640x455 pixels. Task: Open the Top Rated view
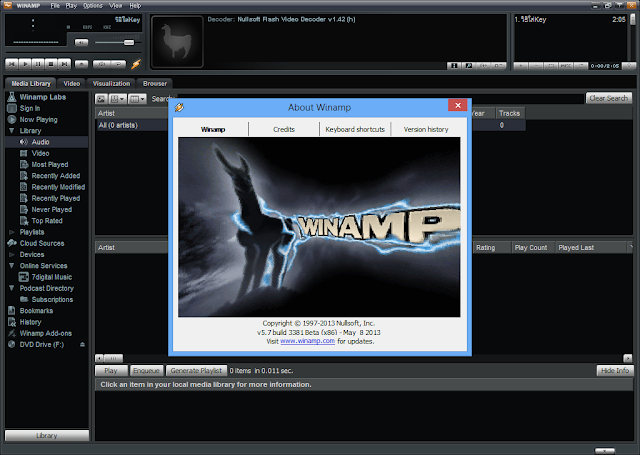[47, 221]
